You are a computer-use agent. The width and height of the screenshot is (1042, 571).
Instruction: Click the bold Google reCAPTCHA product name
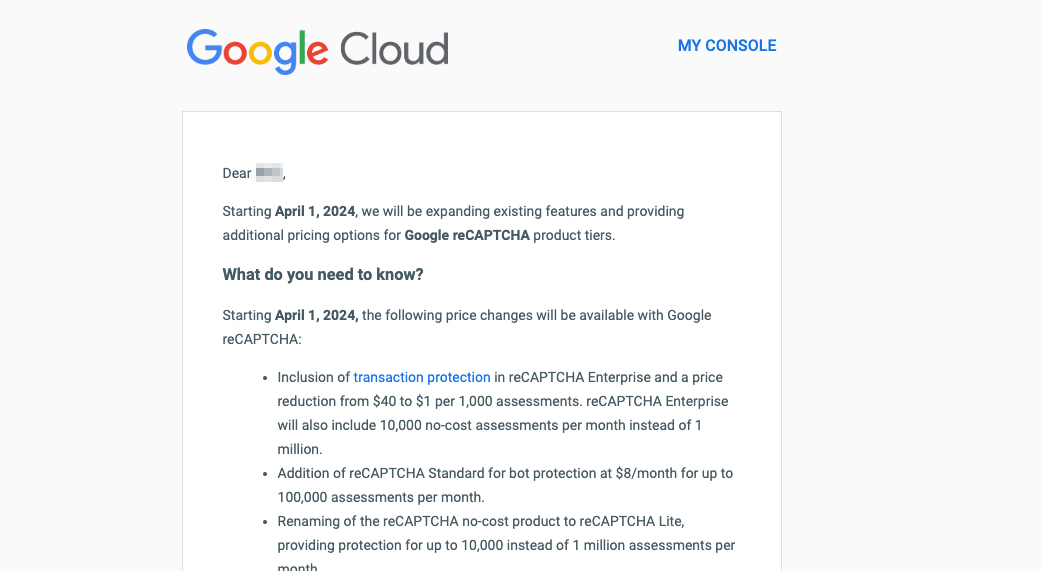[x=467, y=235]
